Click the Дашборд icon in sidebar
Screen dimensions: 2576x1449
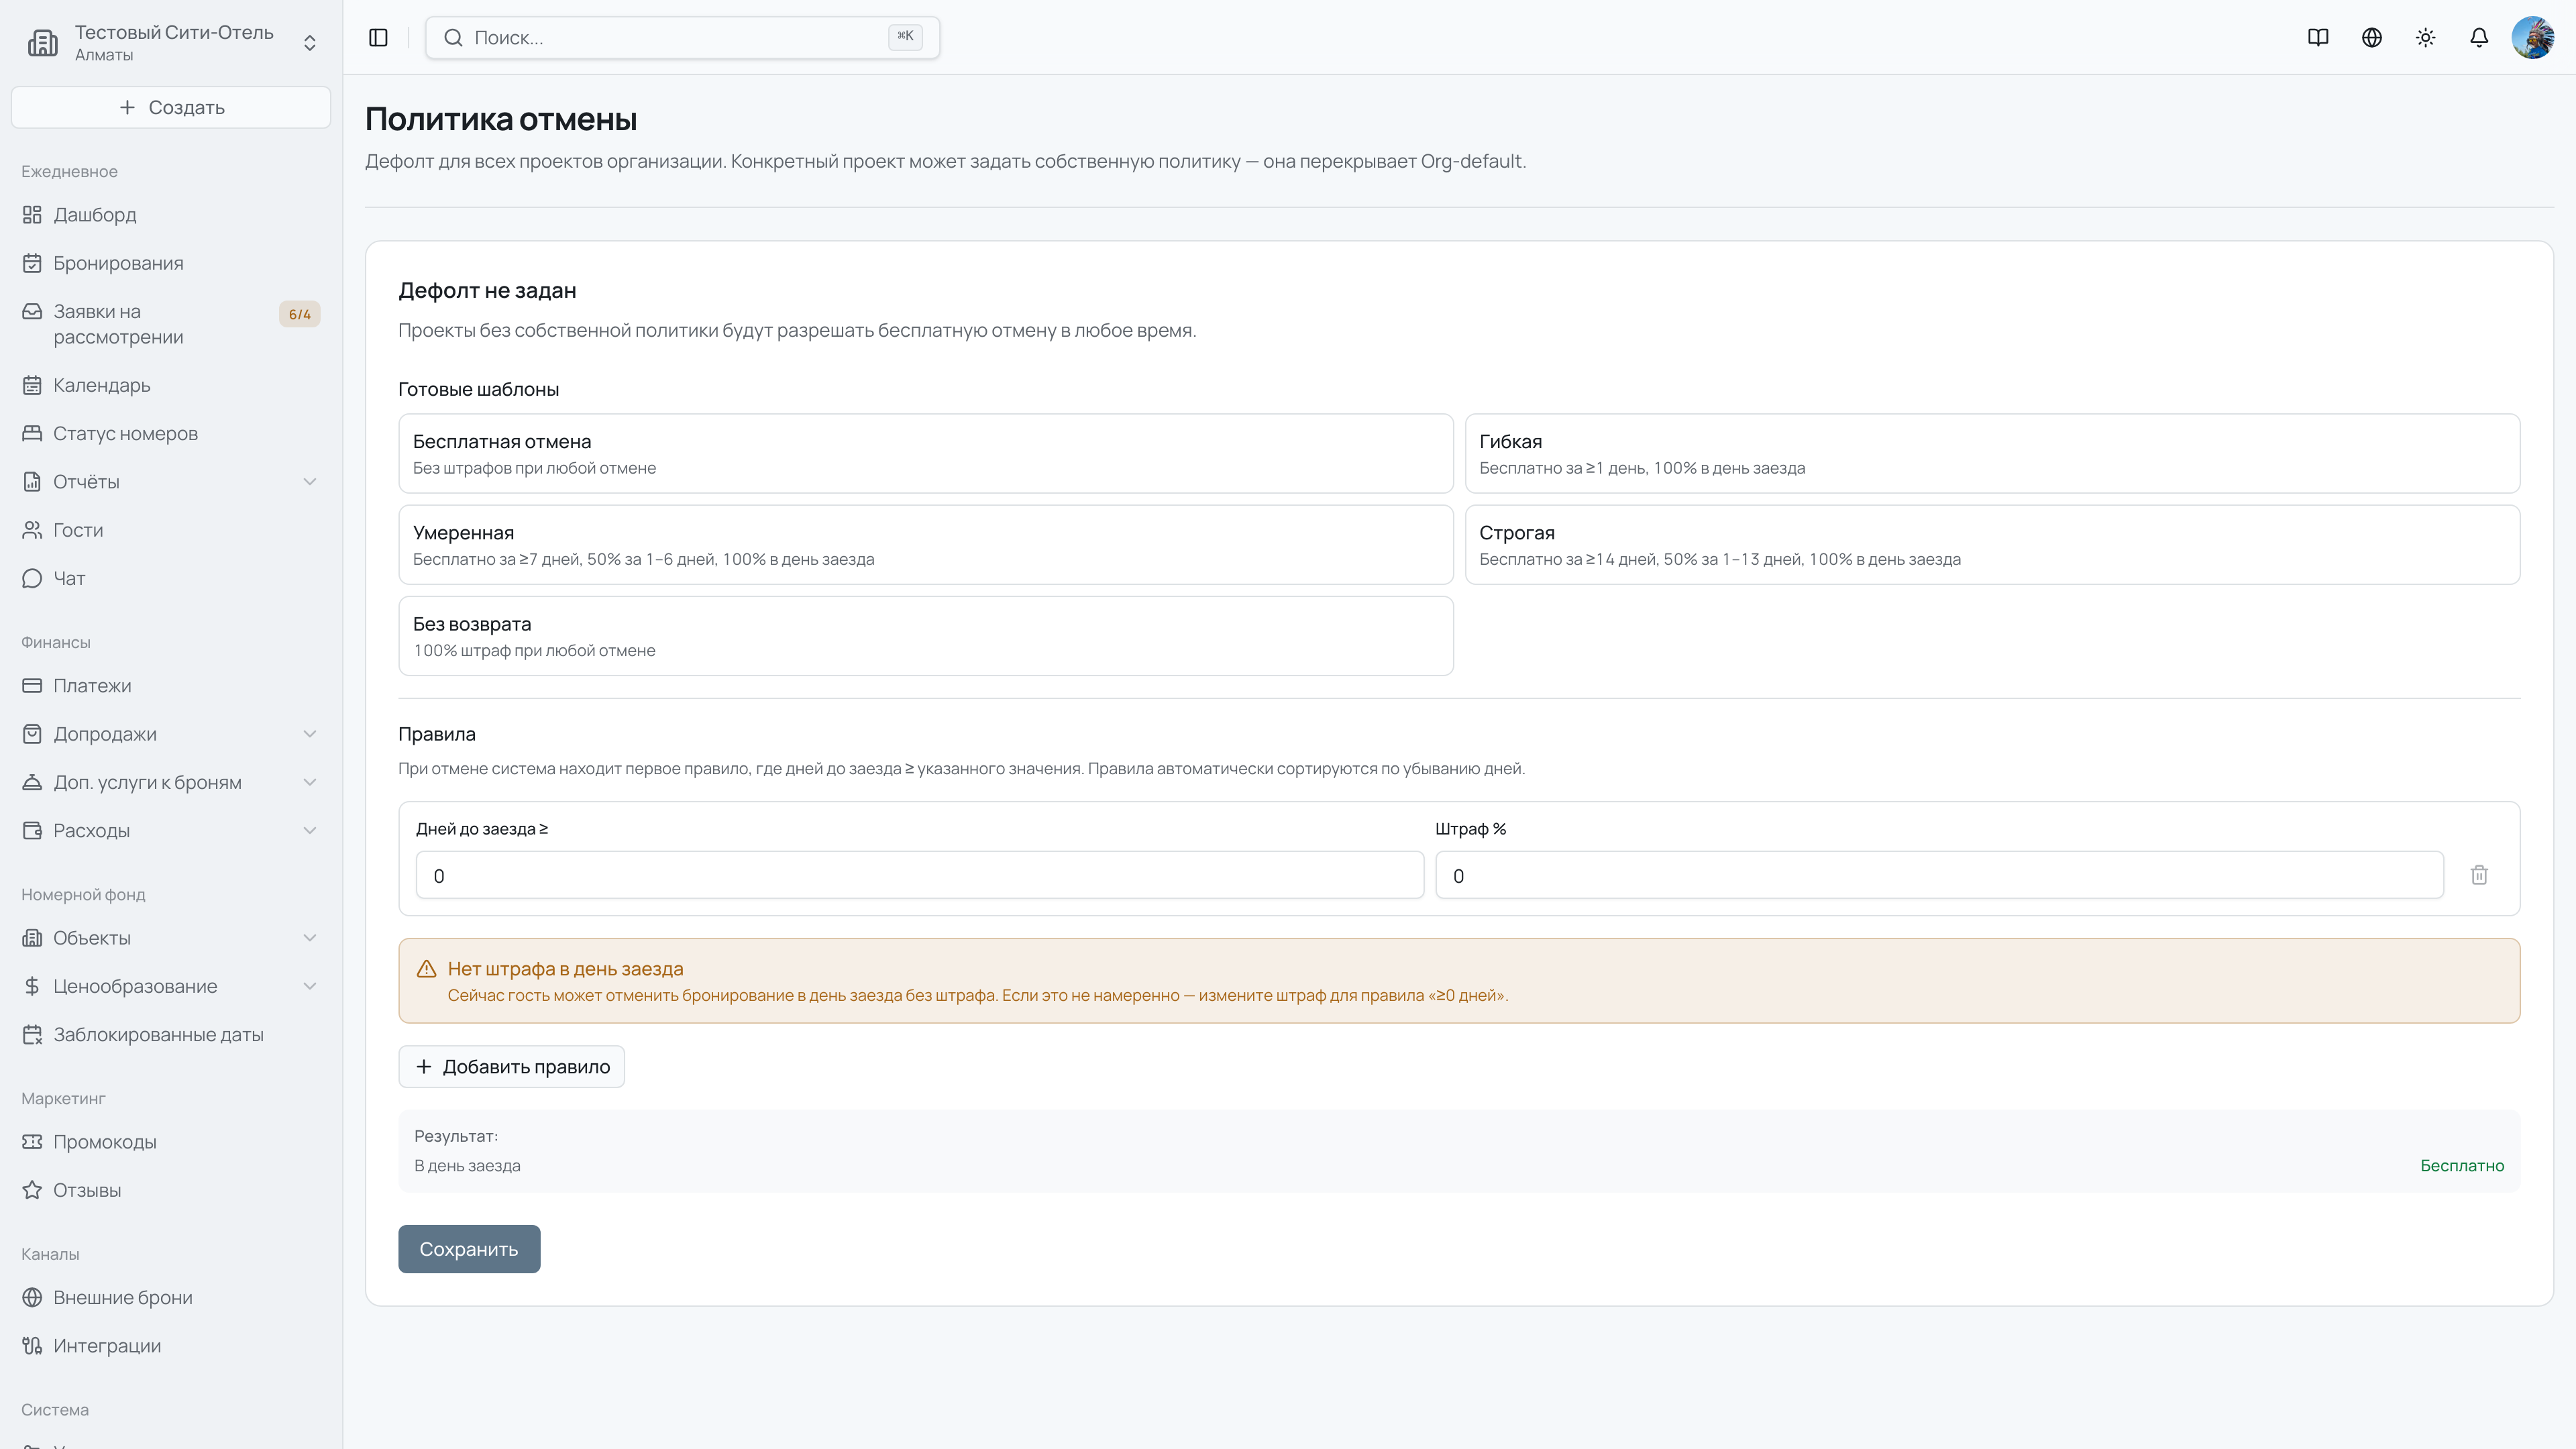(x=32, y=215)
